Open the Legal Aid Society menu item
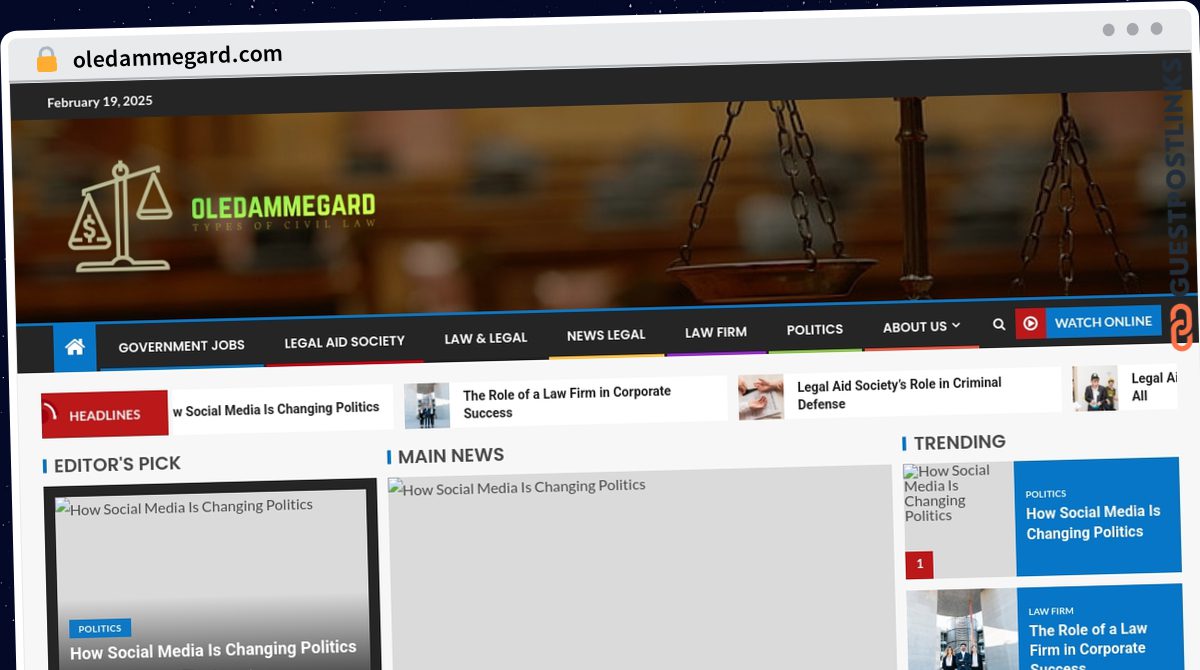Viewport: 1200px width, 670px height. tap(344, 342)
